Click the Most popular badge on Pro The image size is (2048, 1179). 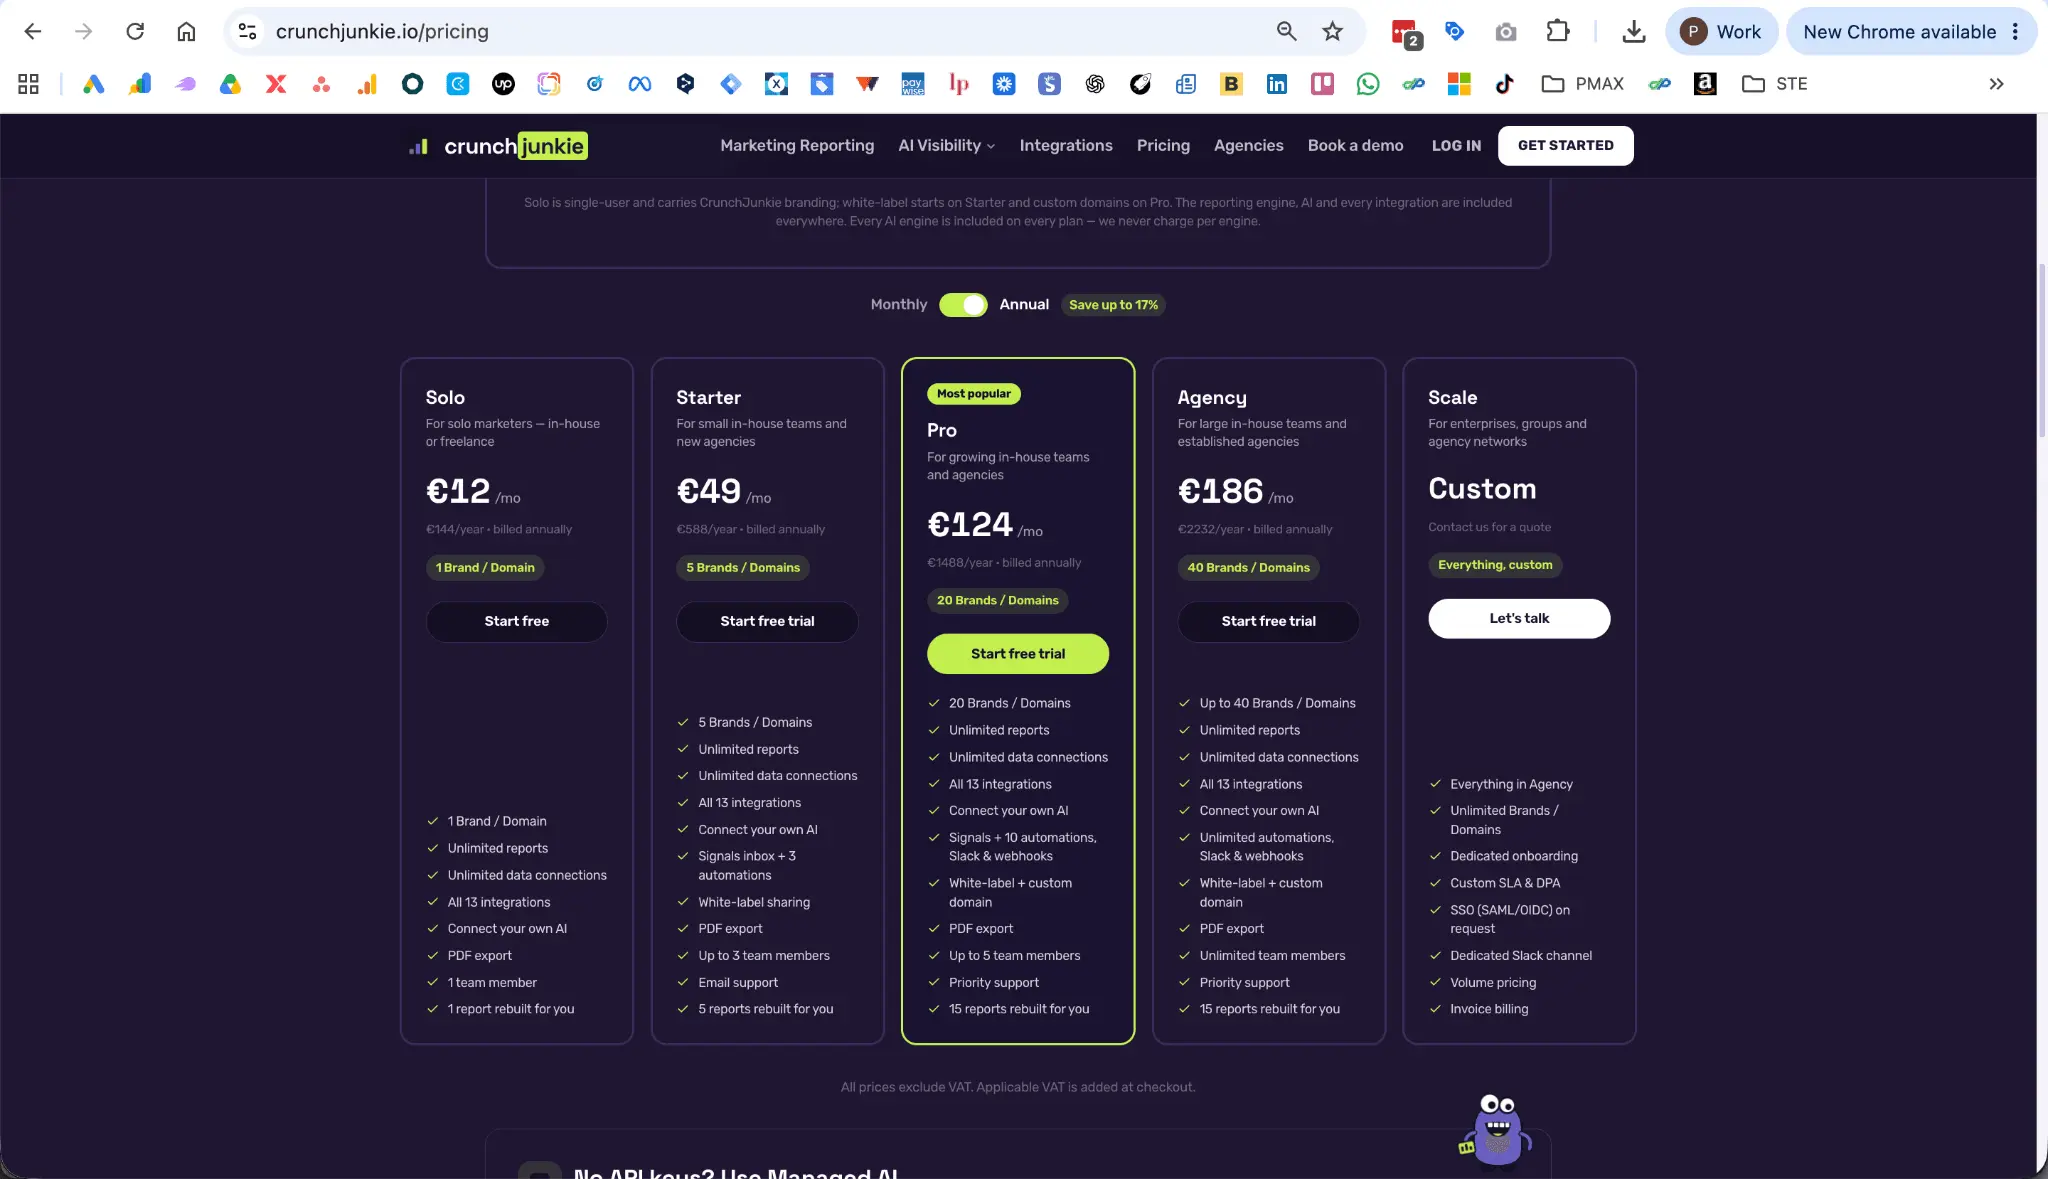974,394
